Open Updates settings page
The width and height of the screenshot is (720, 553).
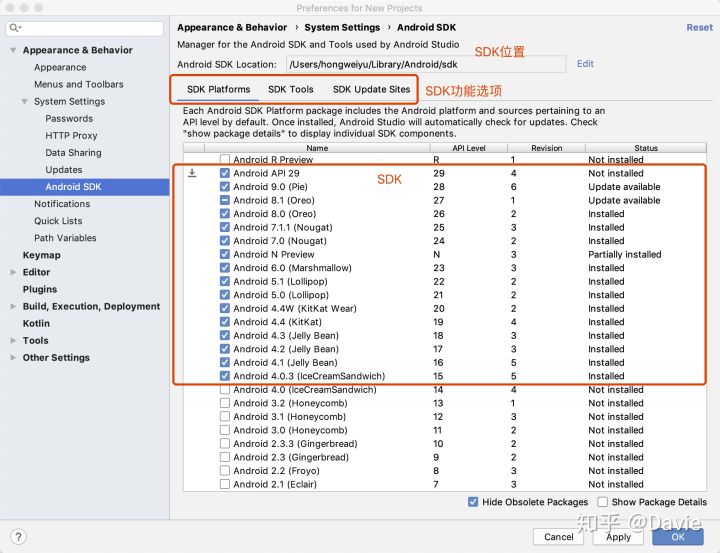(64, 169)
